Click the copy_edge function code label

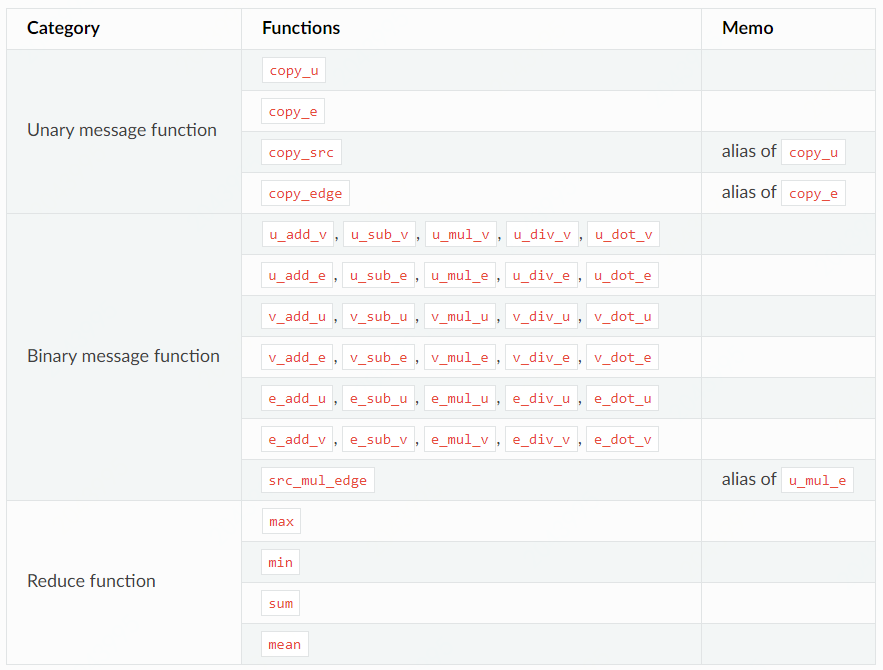305,194
